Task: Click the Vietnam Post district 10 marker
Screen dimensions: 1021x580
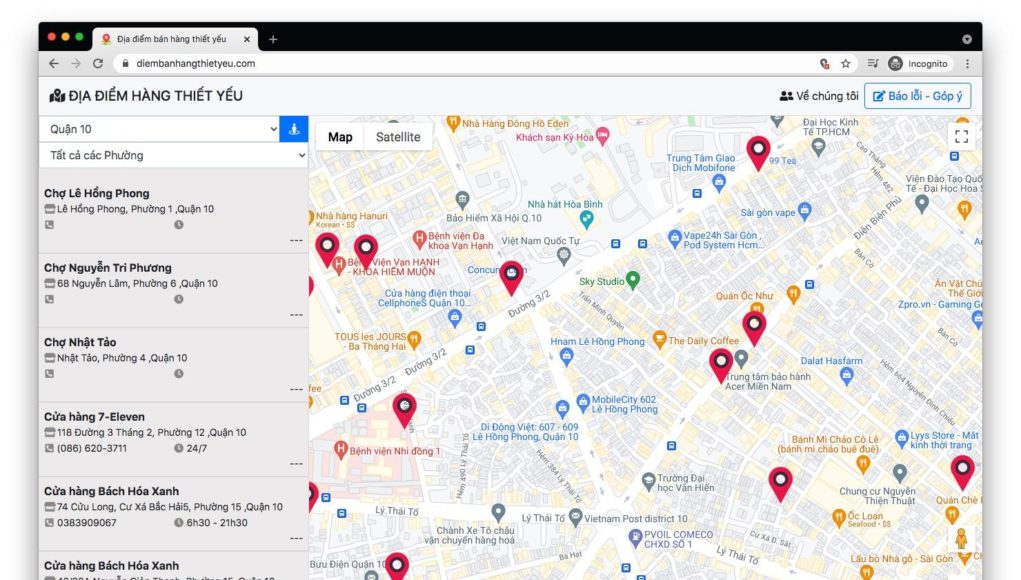Action: point(575,518)
